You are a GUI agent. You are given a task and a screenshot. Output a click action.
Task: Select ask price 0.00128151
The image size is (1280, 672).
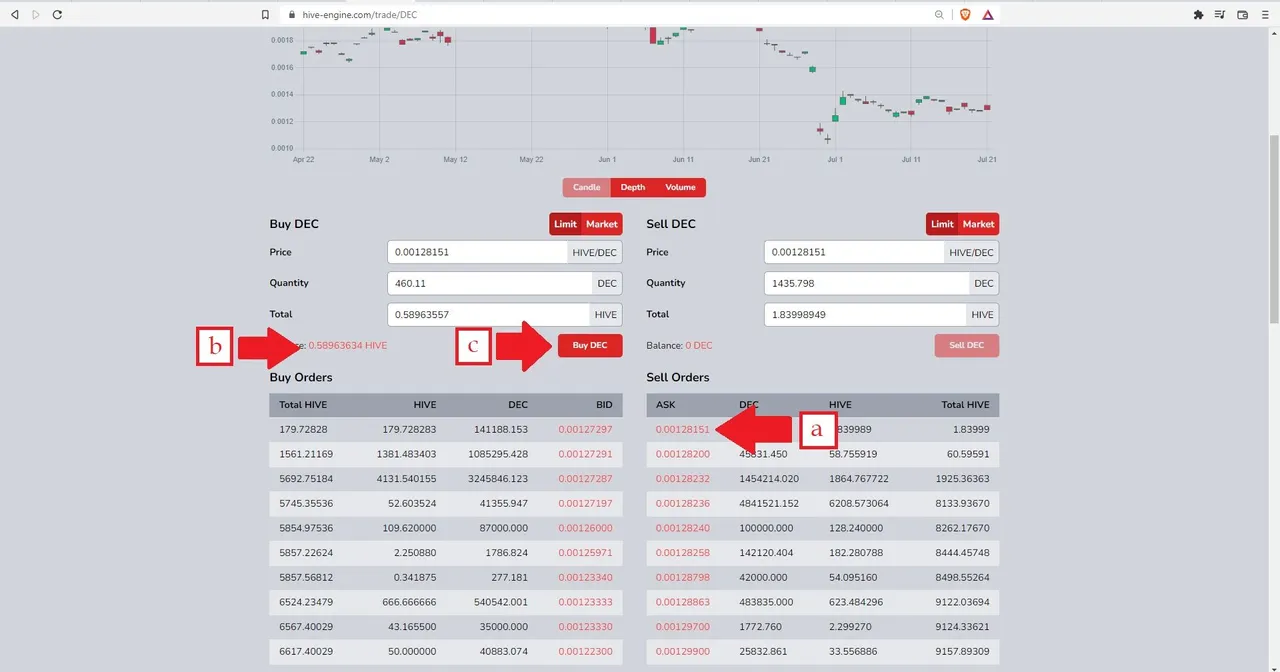(682, 430)
